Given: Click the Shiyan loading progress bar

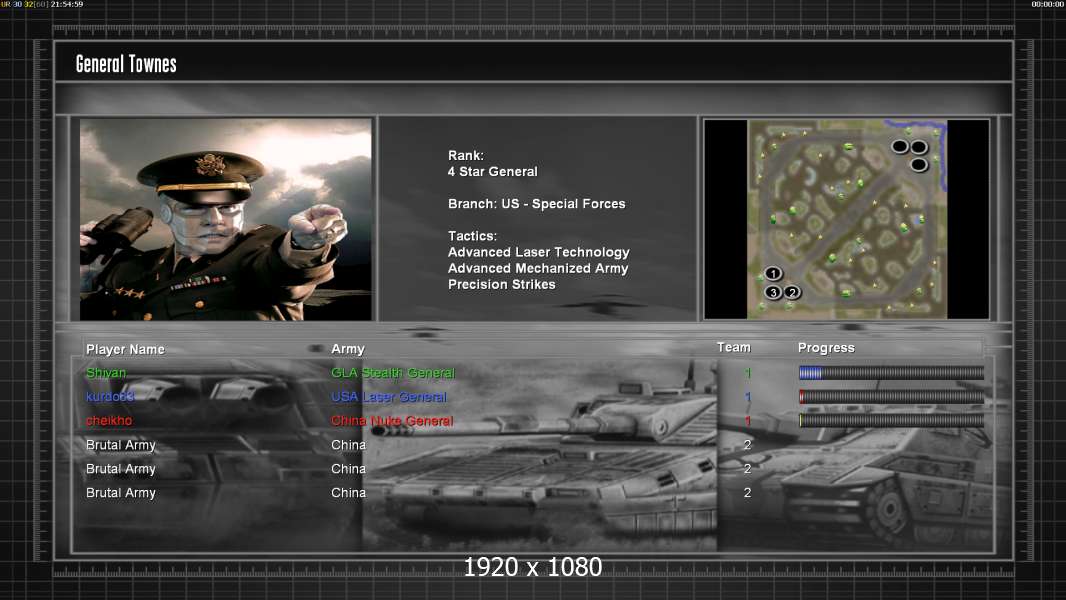Looking at the screenshot, I should click(x=891, y=372).
